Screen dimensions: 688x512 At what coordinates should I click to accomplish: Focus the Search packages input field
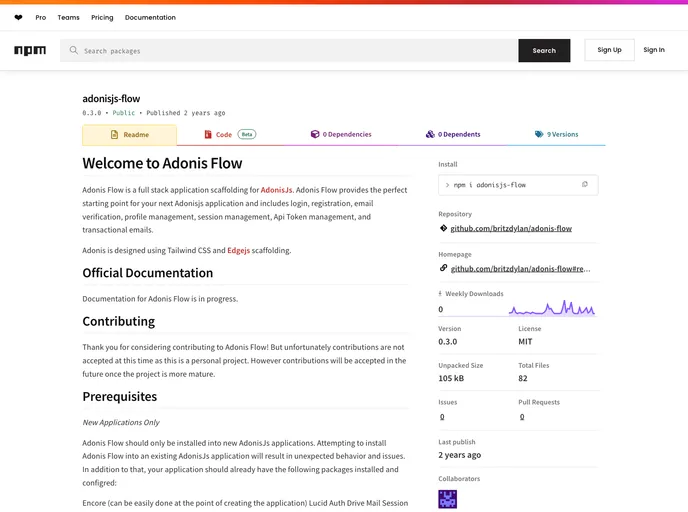coord(289,50)
